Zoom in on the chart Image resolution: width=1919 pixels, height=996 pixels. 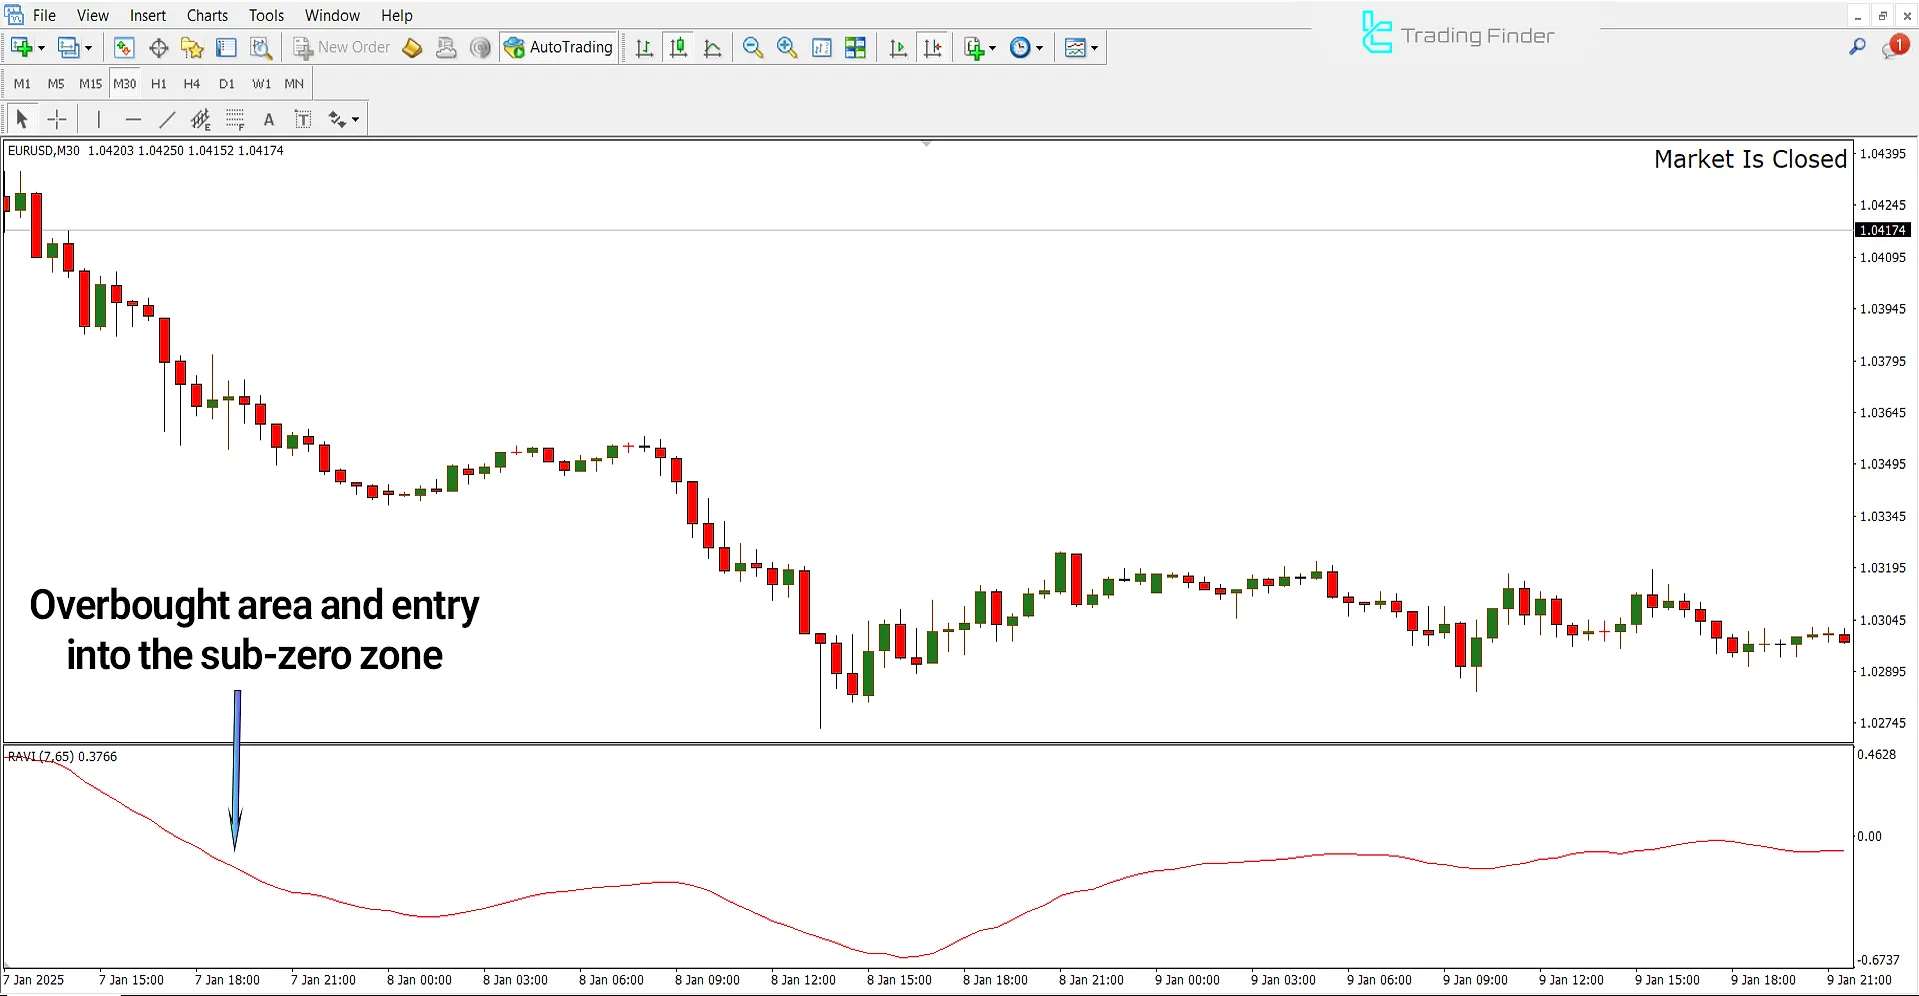(787, 47)
